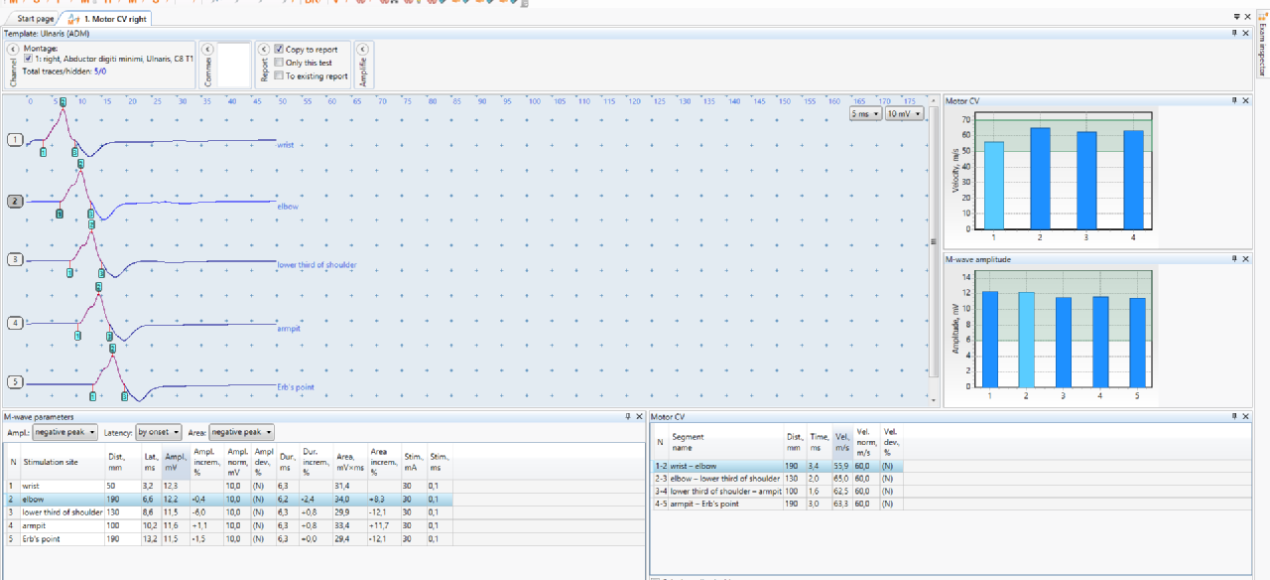Close the Motor CV chart panel
Viewport: 1270px width, 580px height.
click(x=1245, y=101)
